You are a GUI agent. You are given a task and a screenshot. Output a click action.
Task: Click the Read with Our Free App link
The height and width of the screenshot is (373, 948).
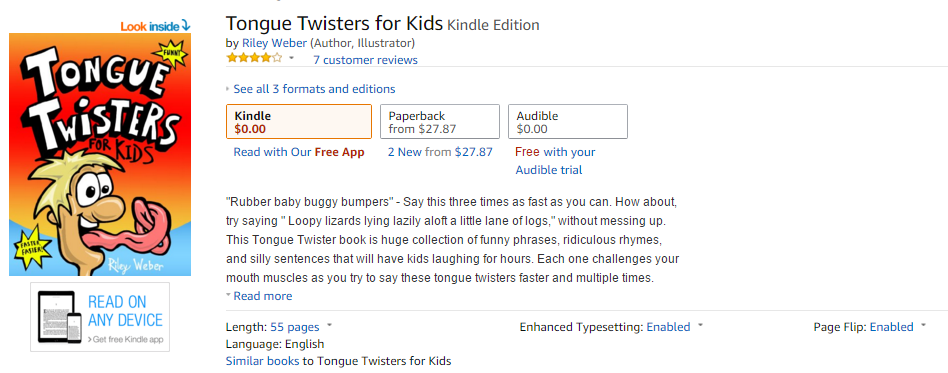tap(299, 152)
